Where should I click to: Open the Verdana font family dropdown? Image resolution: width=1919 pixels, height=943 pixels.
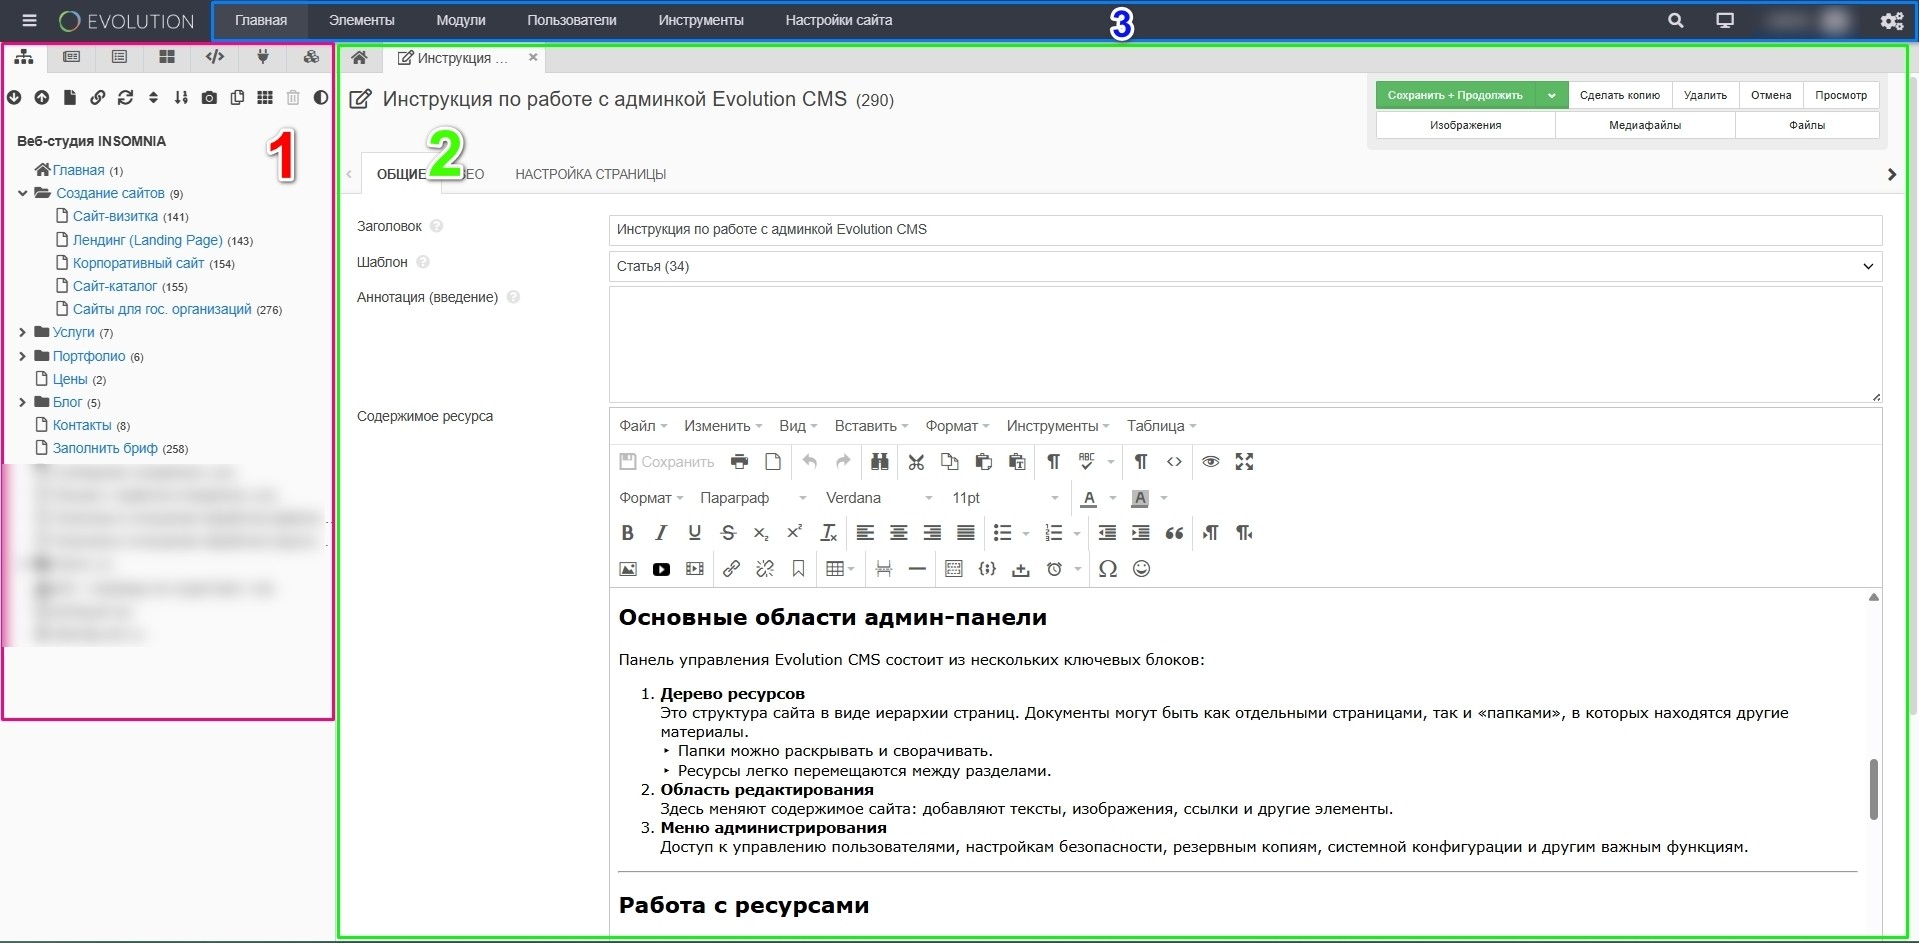click(x=878, y=498)
